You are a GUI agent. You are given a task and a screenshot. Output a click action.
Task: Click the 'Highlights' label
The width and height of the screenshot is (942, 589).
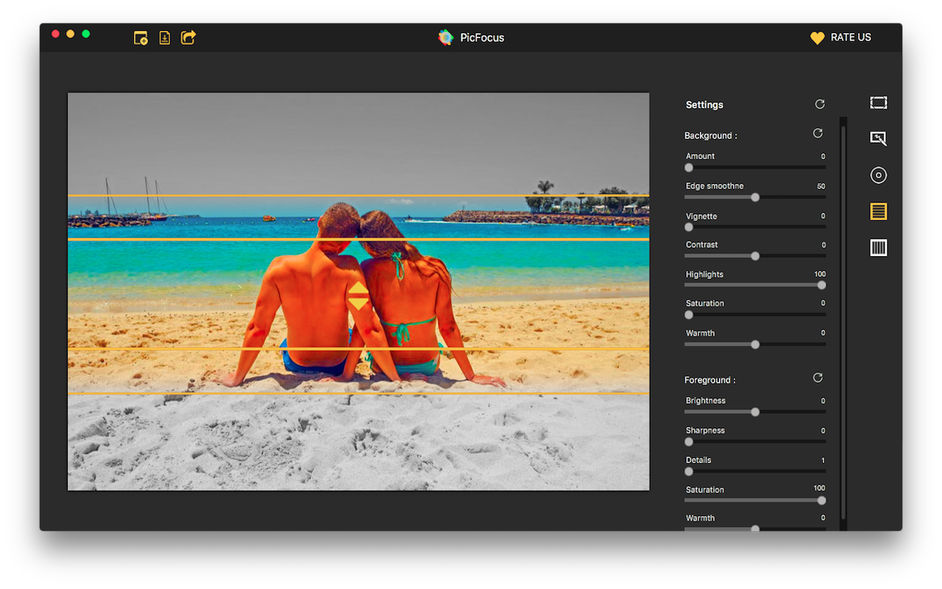coord(704,274)
